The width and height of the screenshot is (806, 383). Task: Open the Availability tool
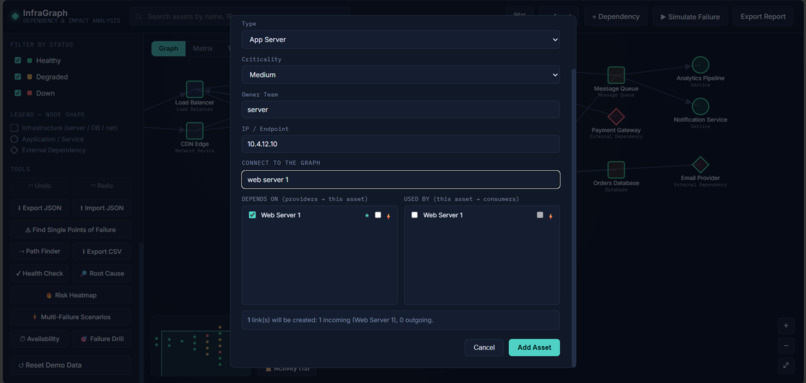click(x=40, y=339)
